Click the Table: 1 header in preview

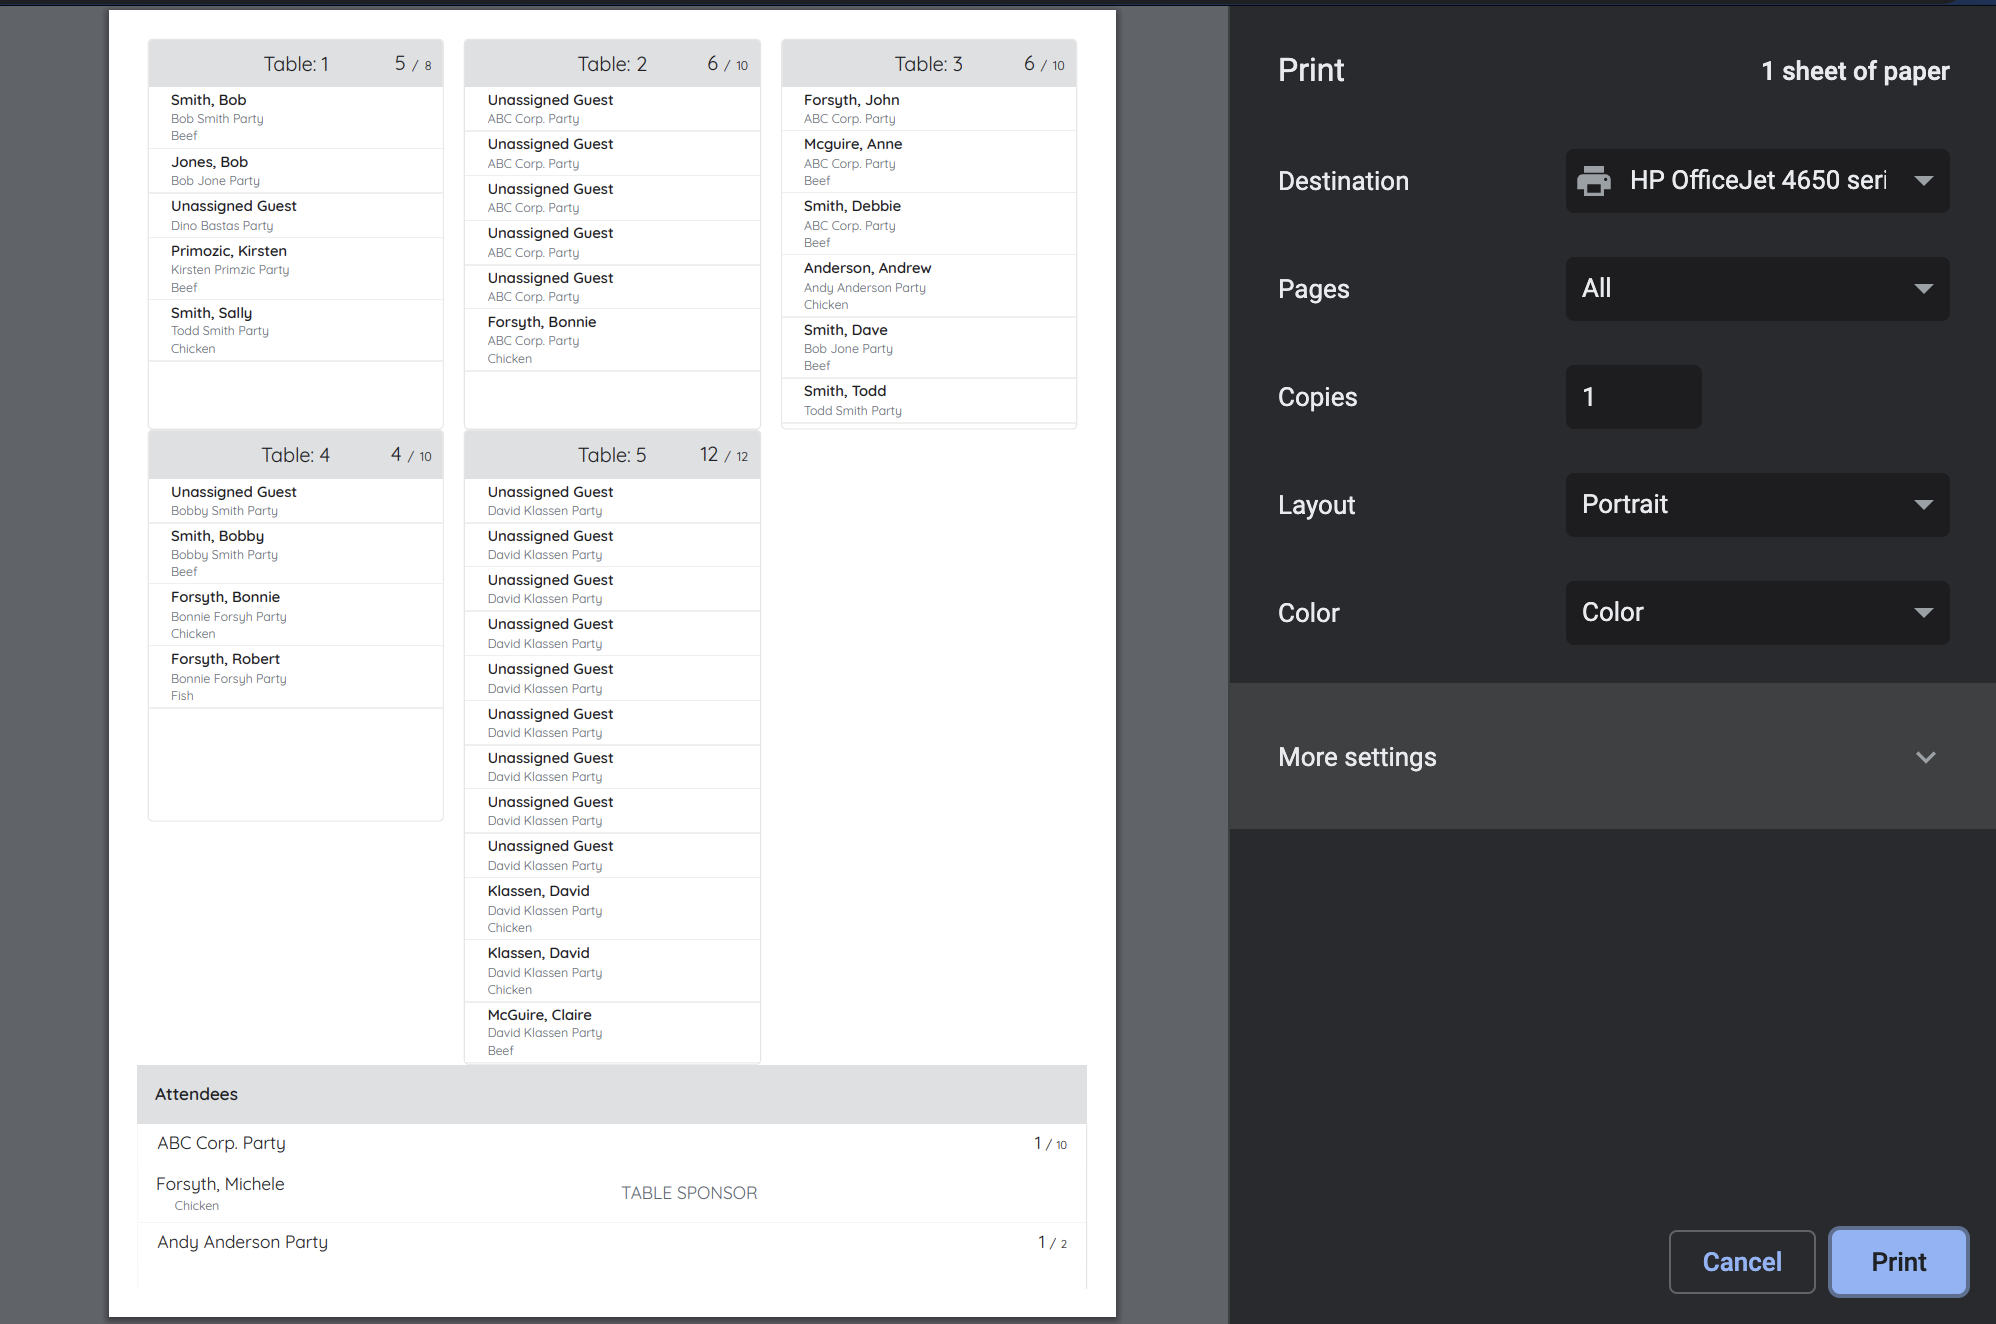[x=296, y=64]
